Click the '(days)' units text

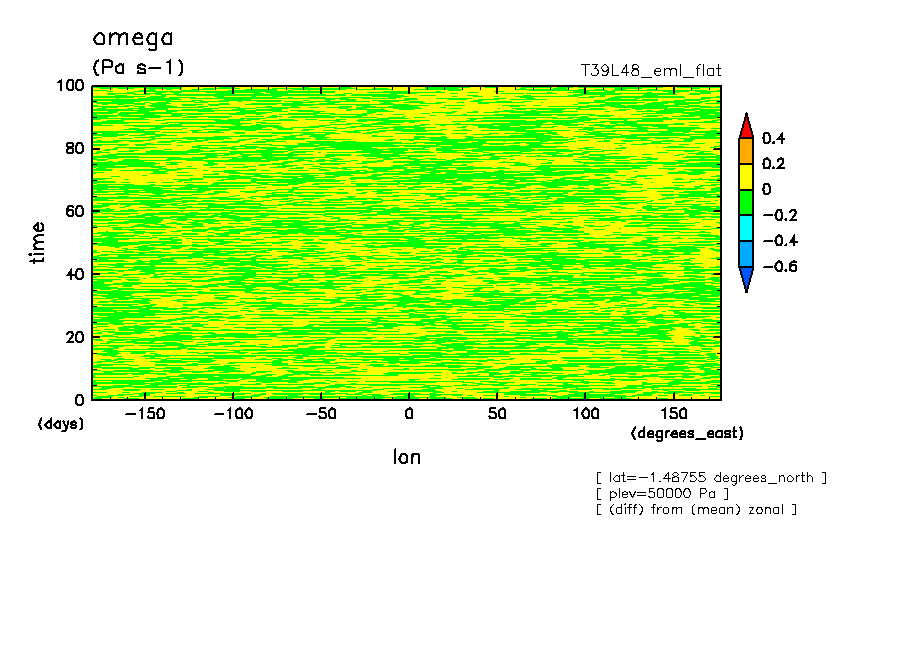tap(60, 424)
